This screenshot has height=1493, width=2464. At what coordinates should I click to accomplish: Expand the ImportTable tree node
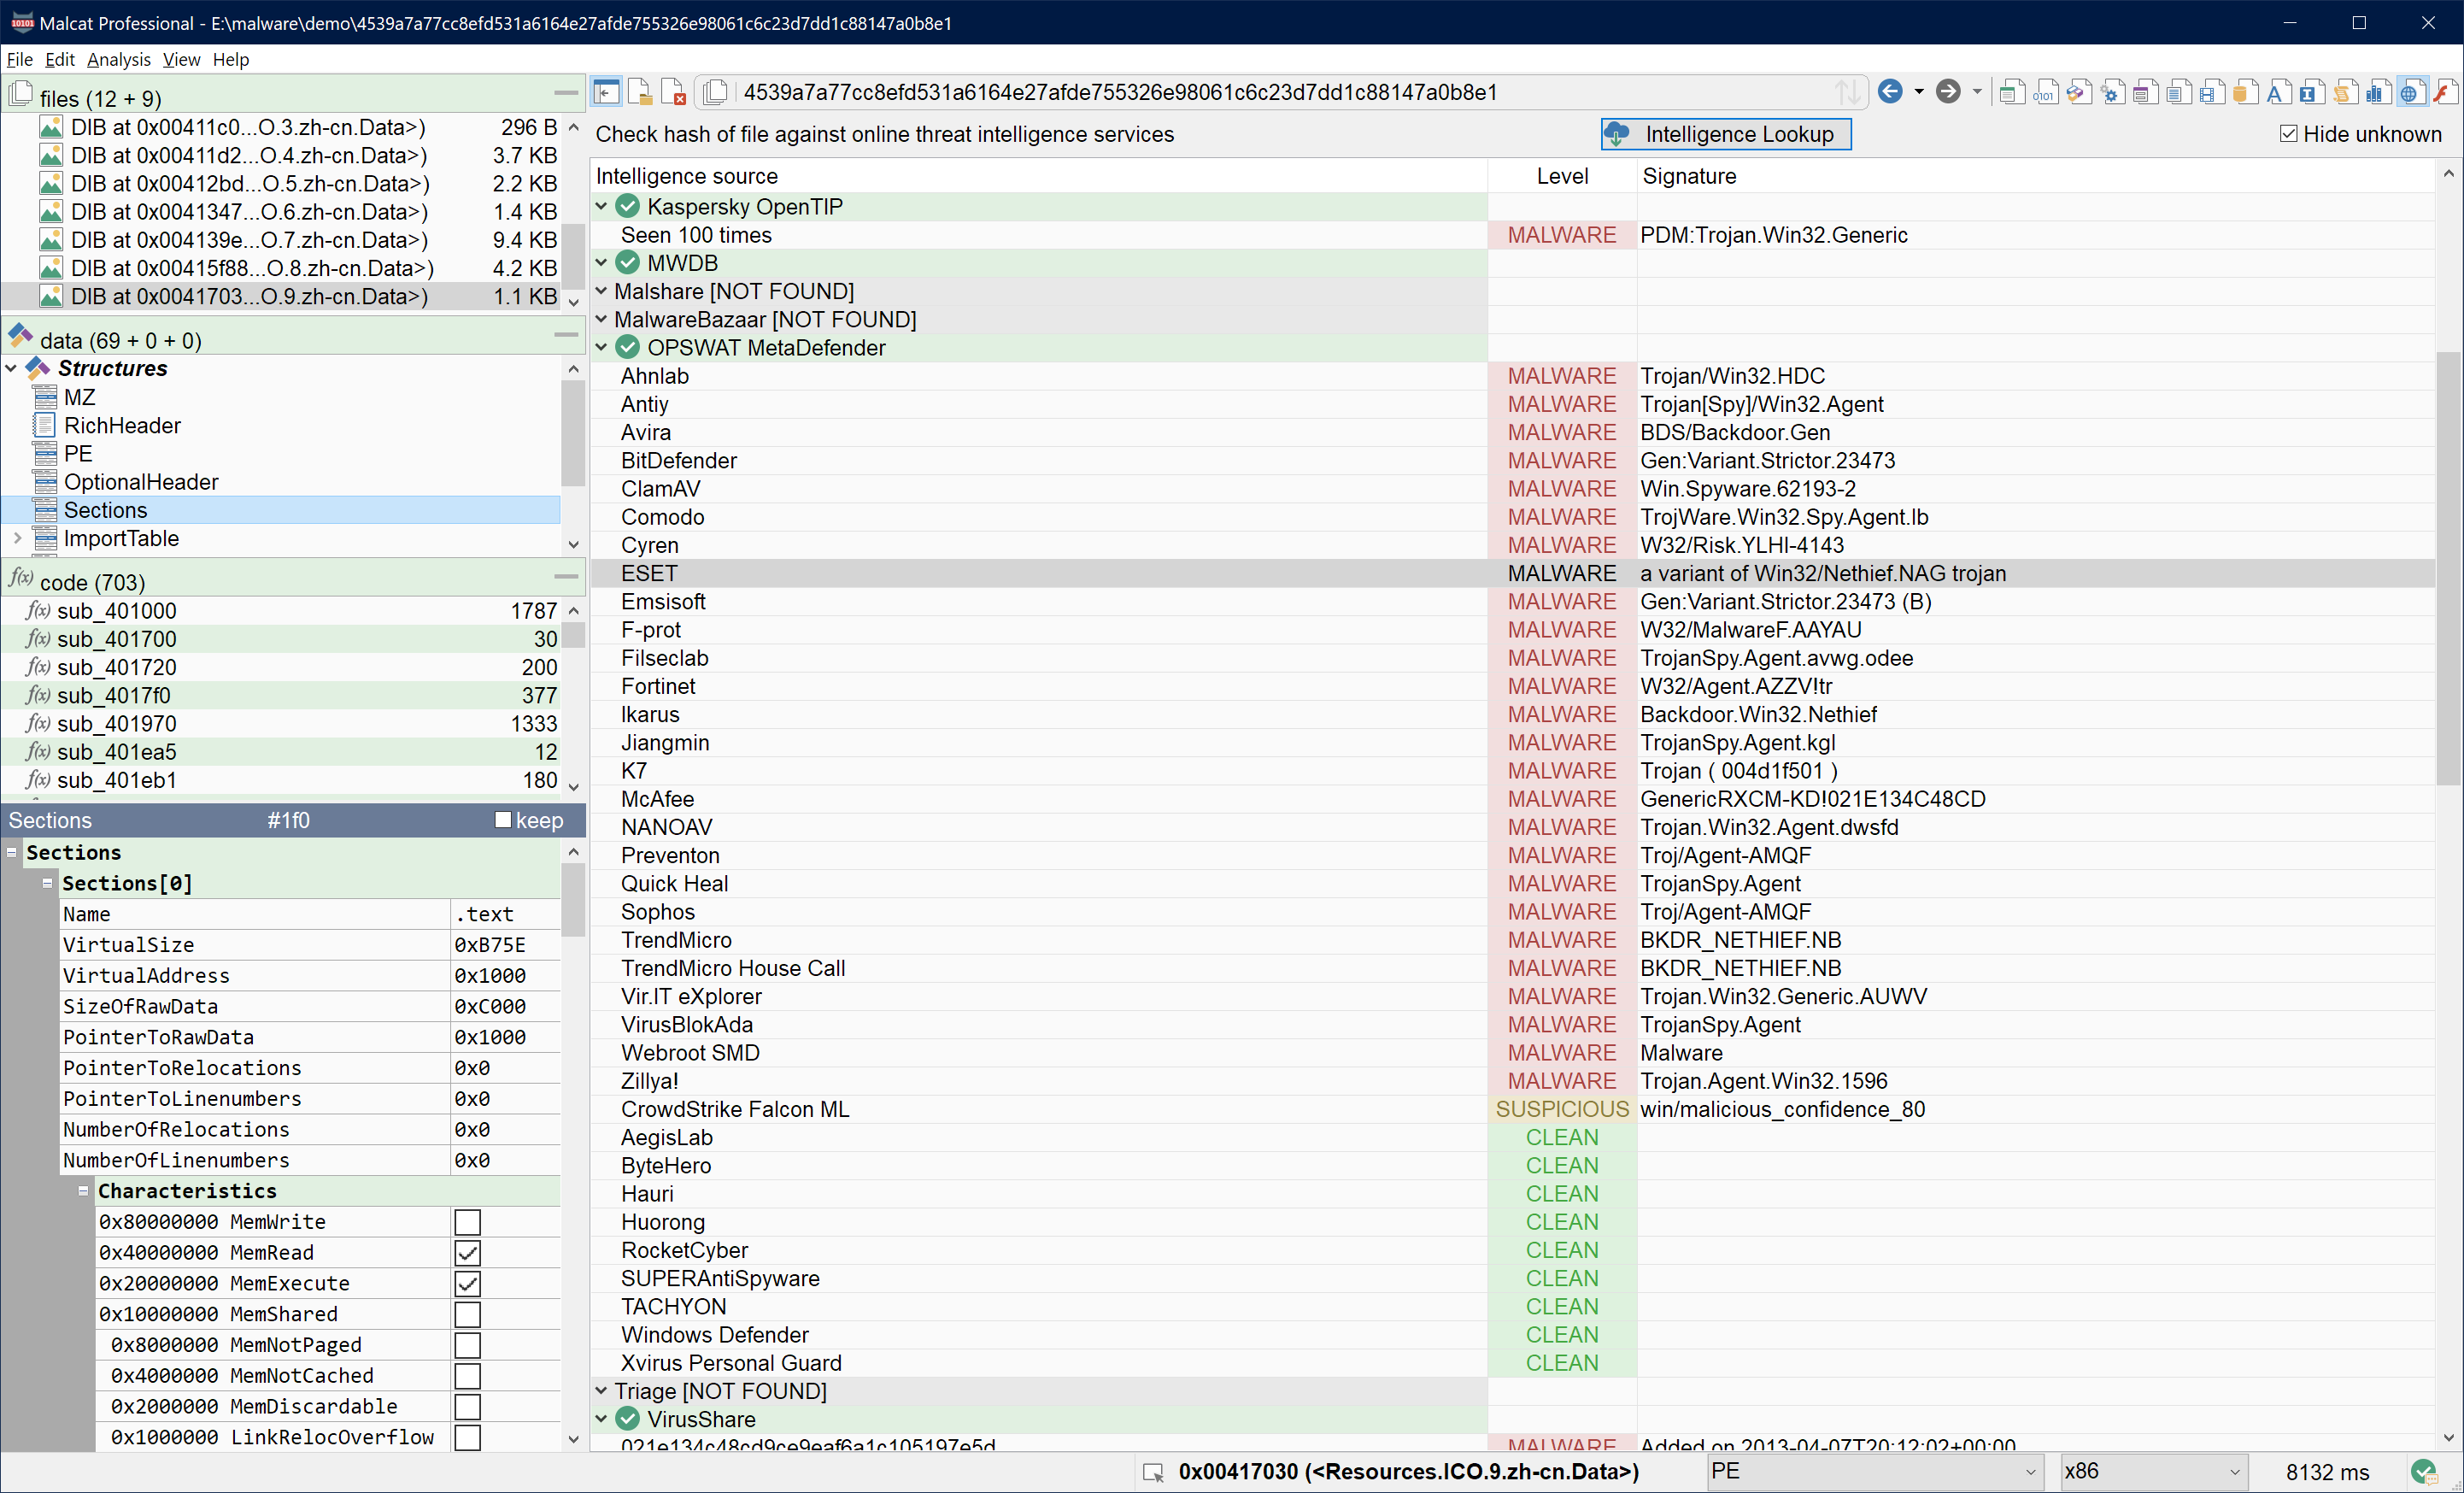(17, 538)
